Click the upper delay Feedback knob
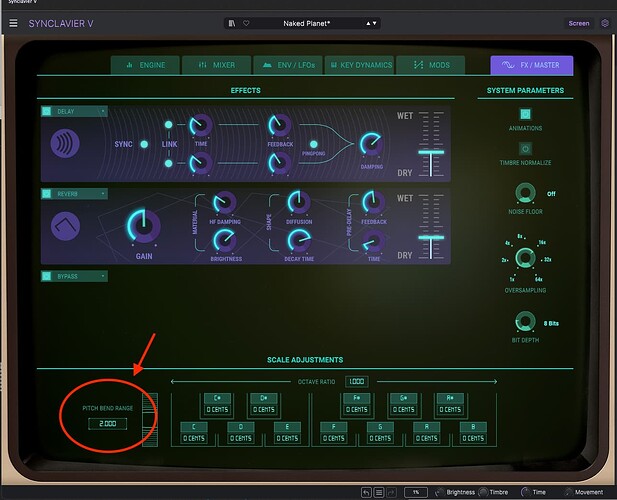Viewport: 617px width, 500px height. pos(279,125)
